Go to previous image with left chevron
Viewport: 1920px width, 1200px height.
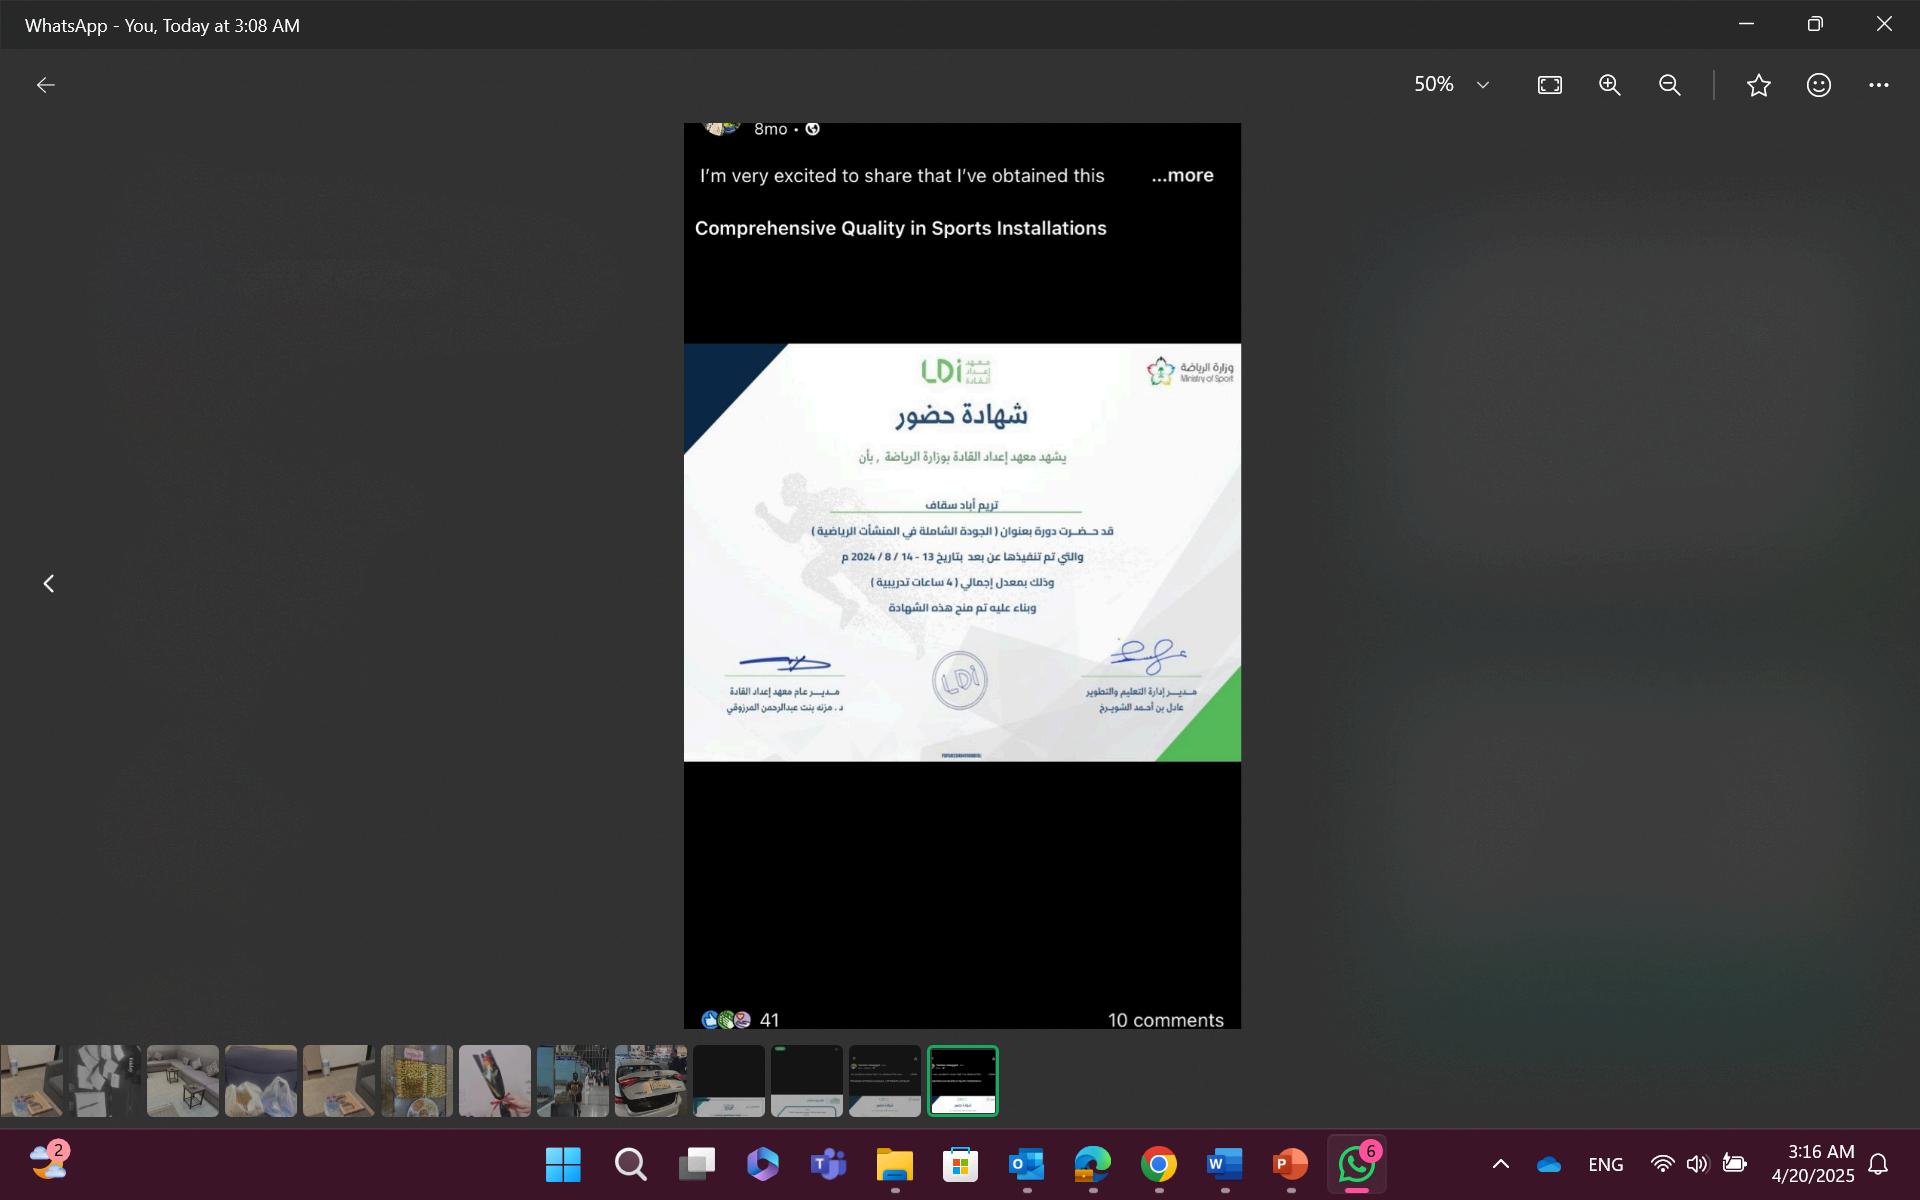coord(48,583)
